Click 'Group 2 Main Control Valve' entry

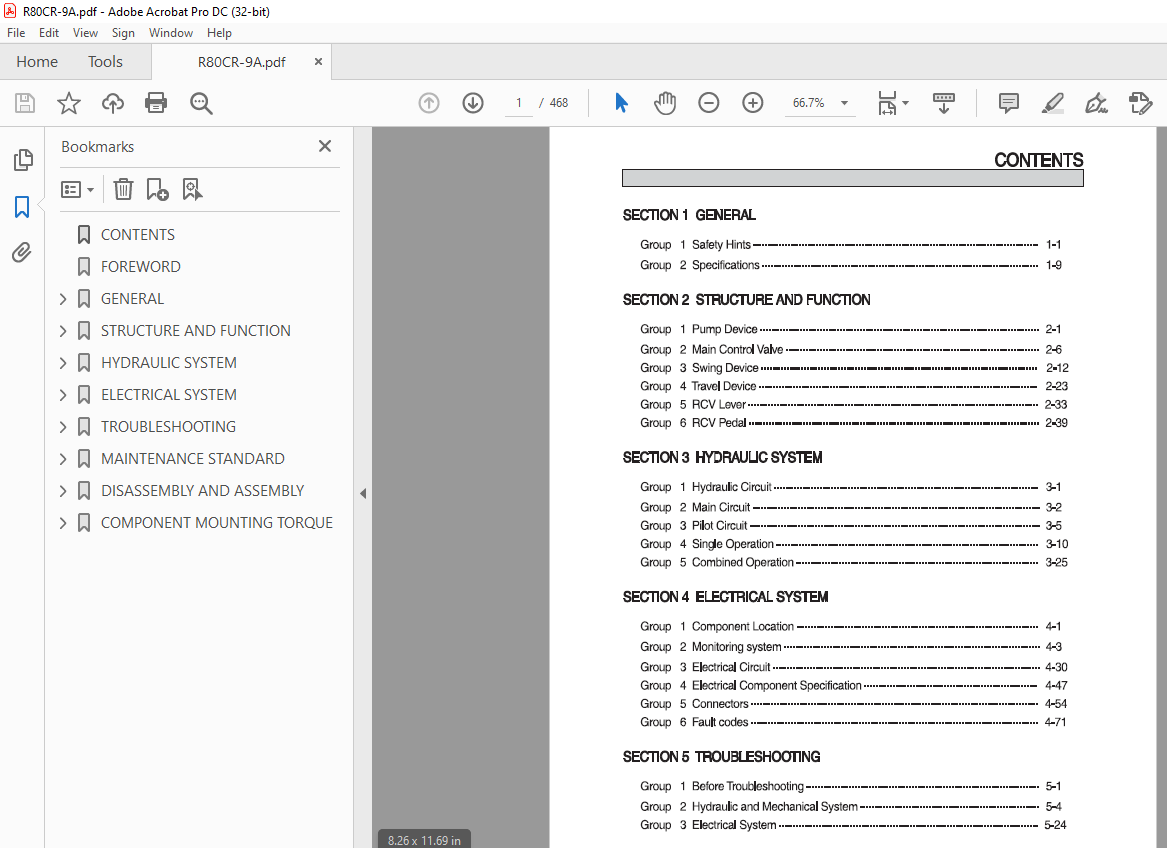851,349
